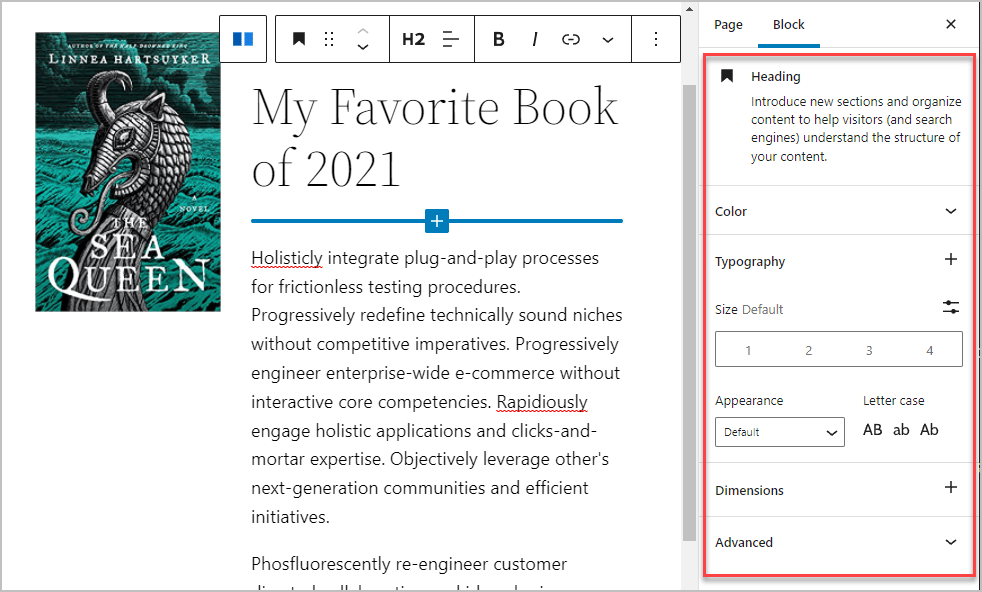The image size is (982, 592).
Task: Grab the block drag handle icon
Action: coord(329,39)
